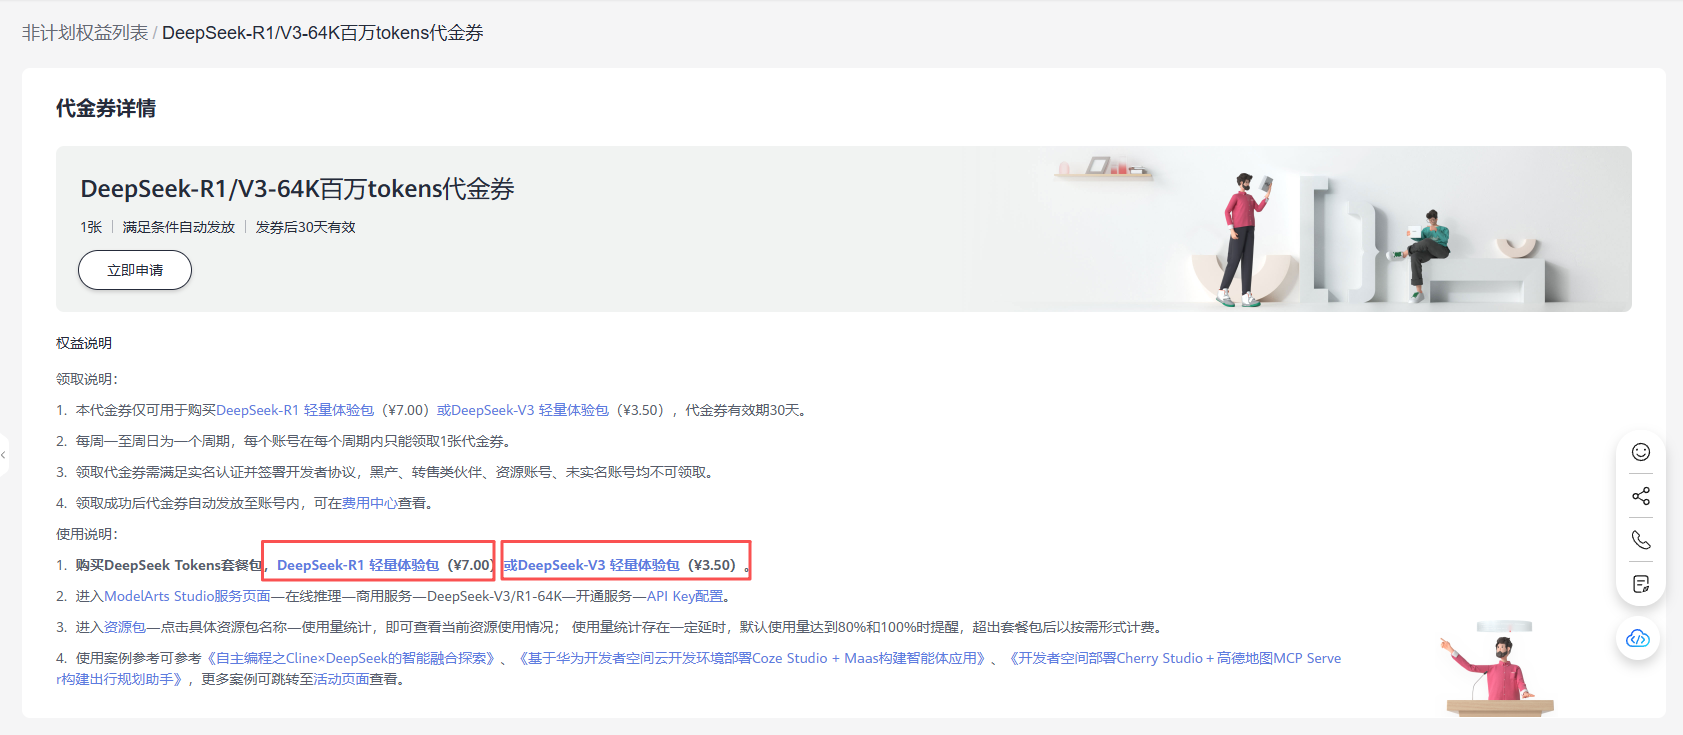Expand the collapsed left side panel arrow
1683x735 pixels.
pos(4,455)
